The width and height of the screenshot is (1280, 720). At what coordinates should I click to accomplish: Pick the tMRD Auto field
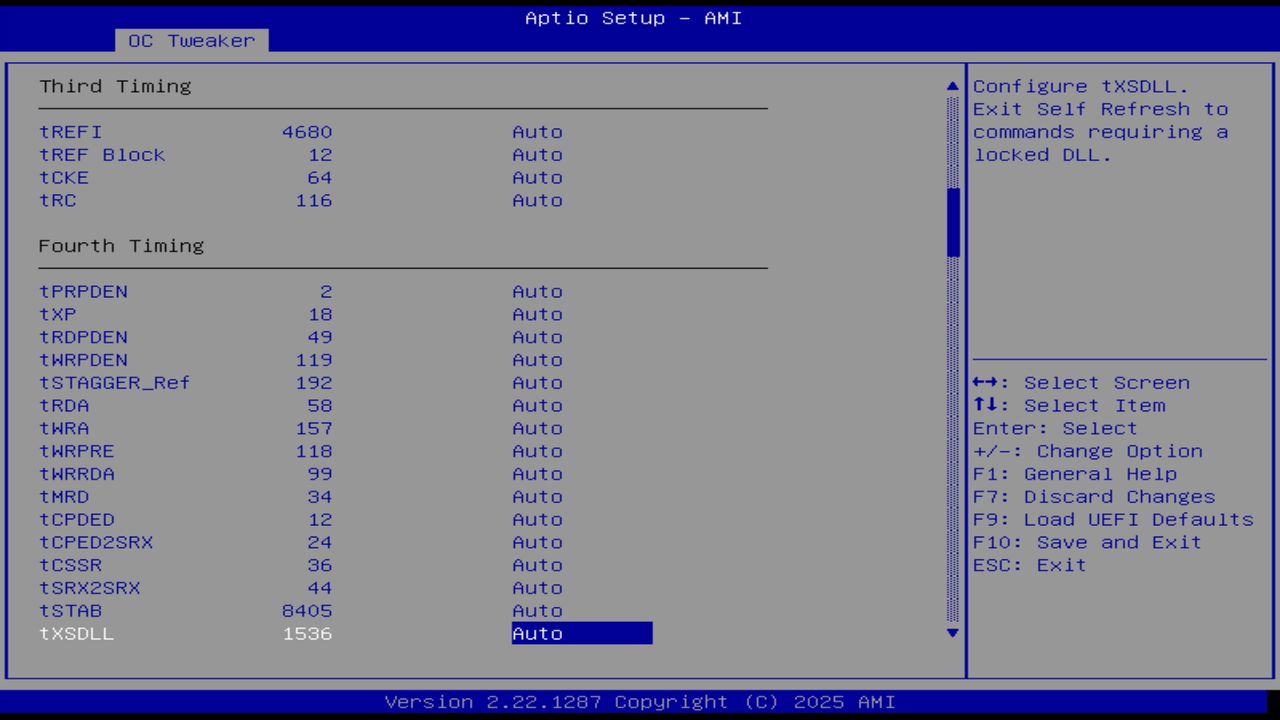(x=537, y=497)
